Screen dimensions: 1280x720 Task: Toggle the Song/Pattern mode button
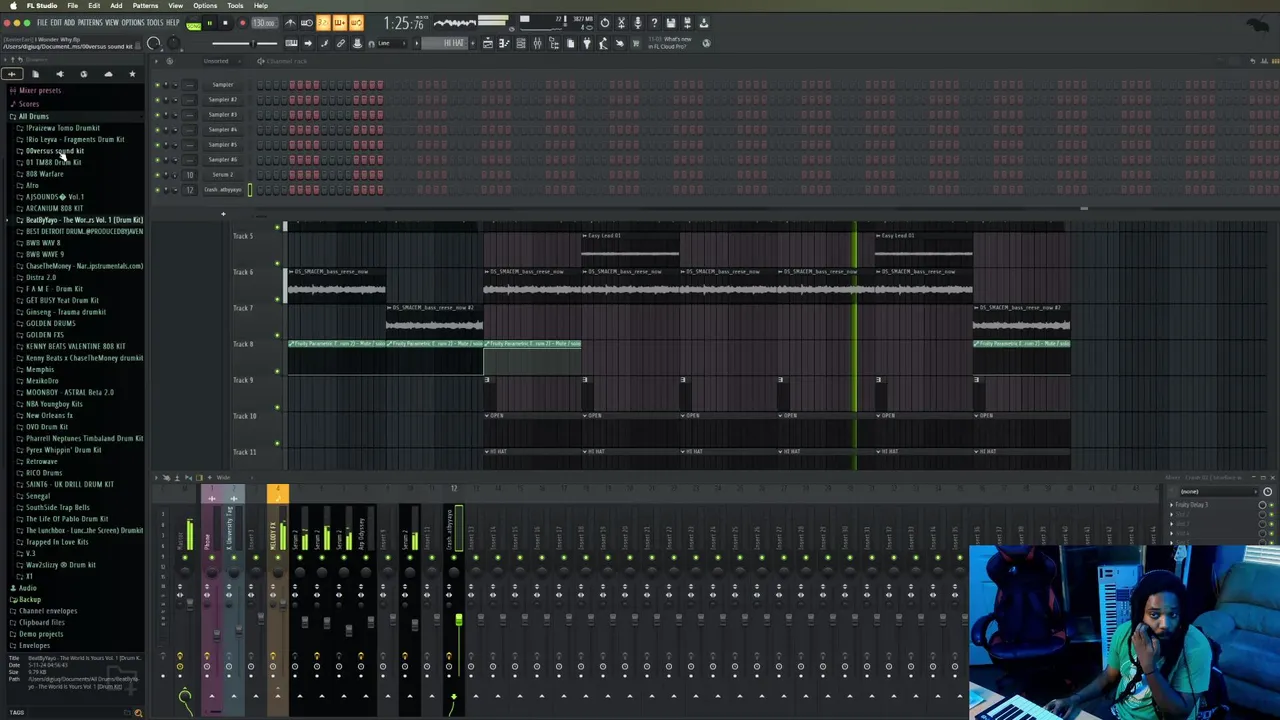pyautogui.click(x=193, y=25)
